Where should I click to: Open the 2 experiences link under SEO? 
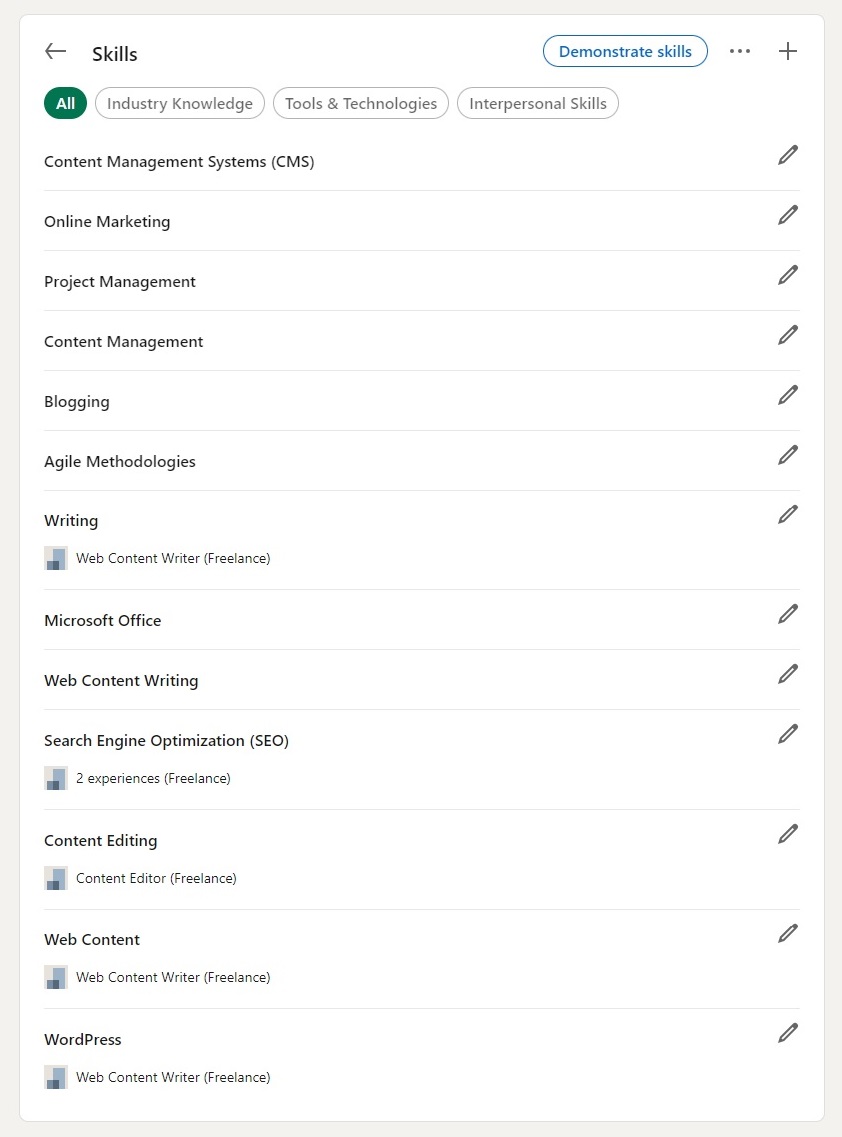point(153,779)
